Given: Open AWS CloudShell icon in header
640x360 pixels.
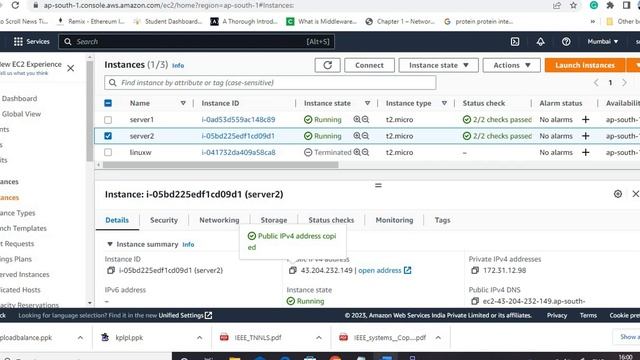Looking at the screenshot, I should pos(515,42).
